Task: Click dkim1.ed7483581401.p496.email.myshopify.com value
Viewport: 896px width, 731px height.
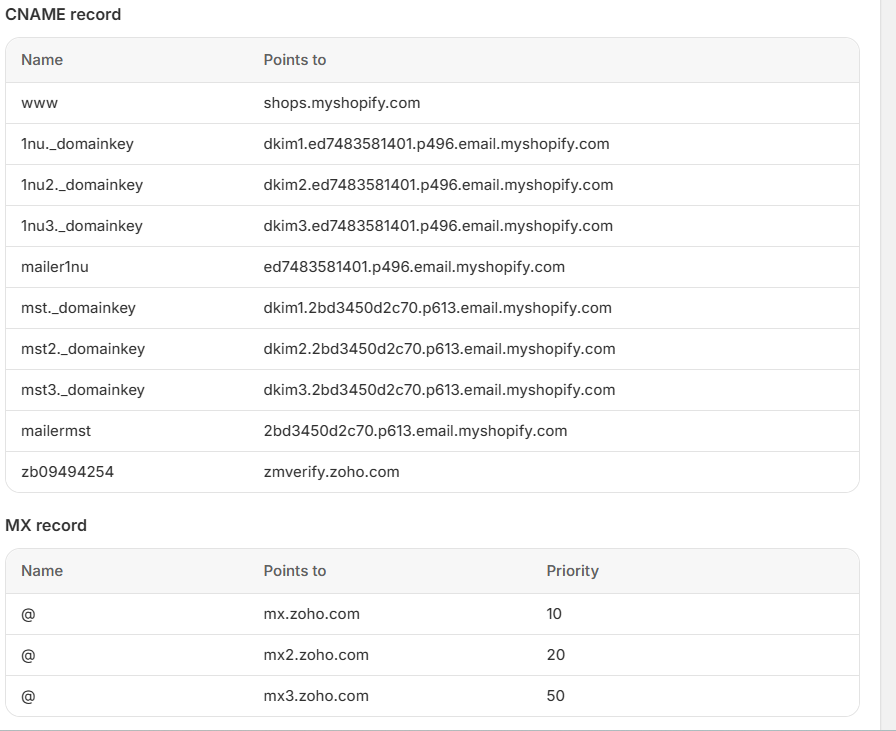Action: point(436,144)
